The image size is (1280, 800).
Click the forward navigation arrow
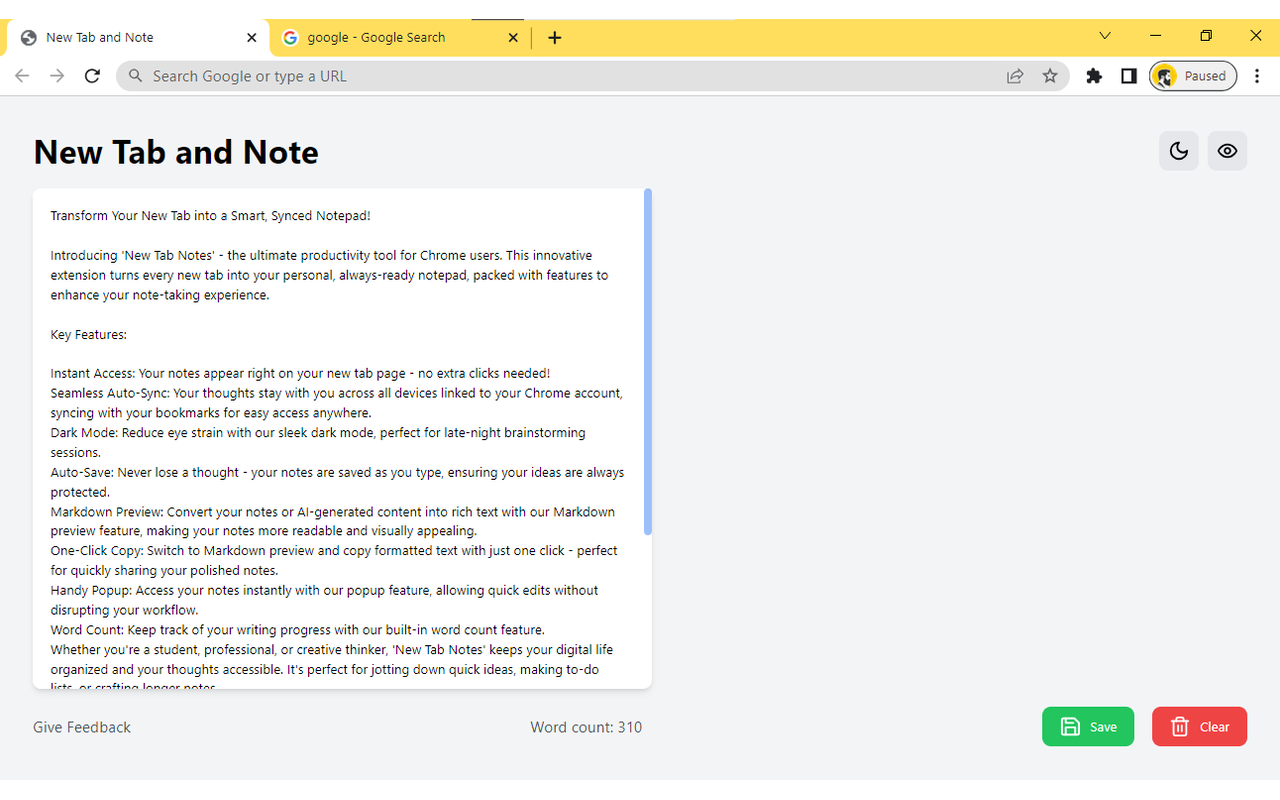click(x=57, y=75)
